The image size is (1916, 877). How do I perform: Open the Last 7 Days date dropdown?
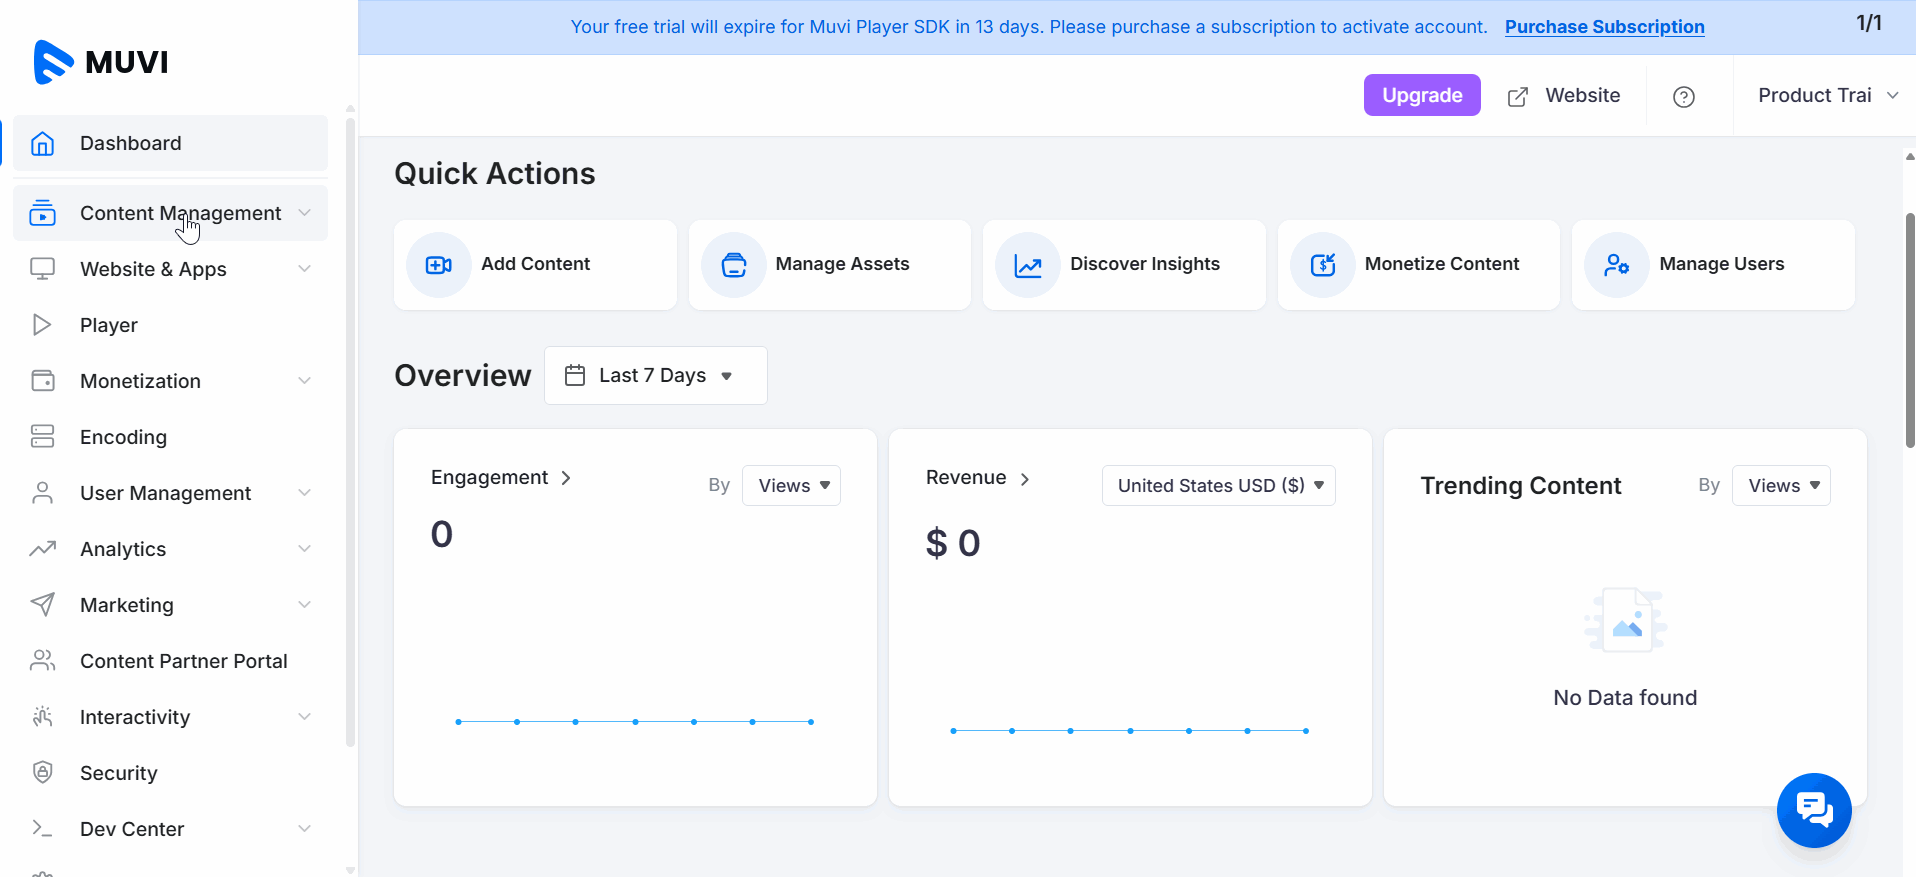click(655, 376)
